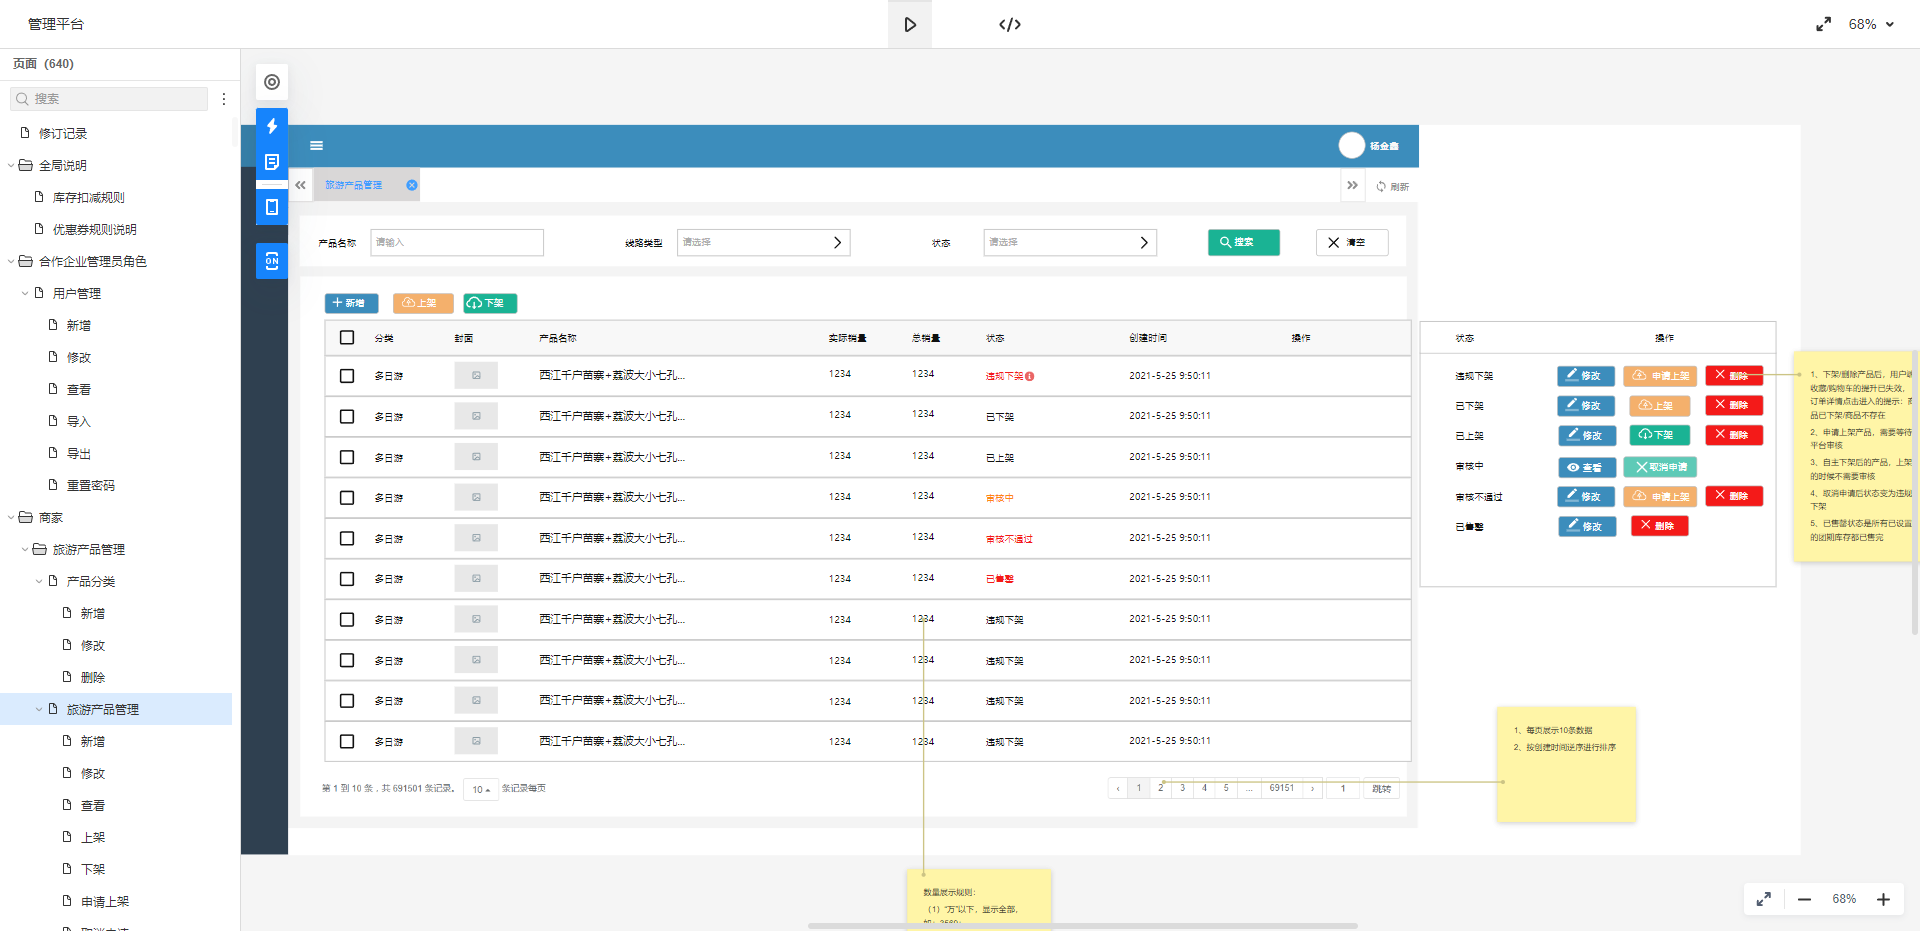Click 查看 button in the 审核中 row

coord(1587,467)
